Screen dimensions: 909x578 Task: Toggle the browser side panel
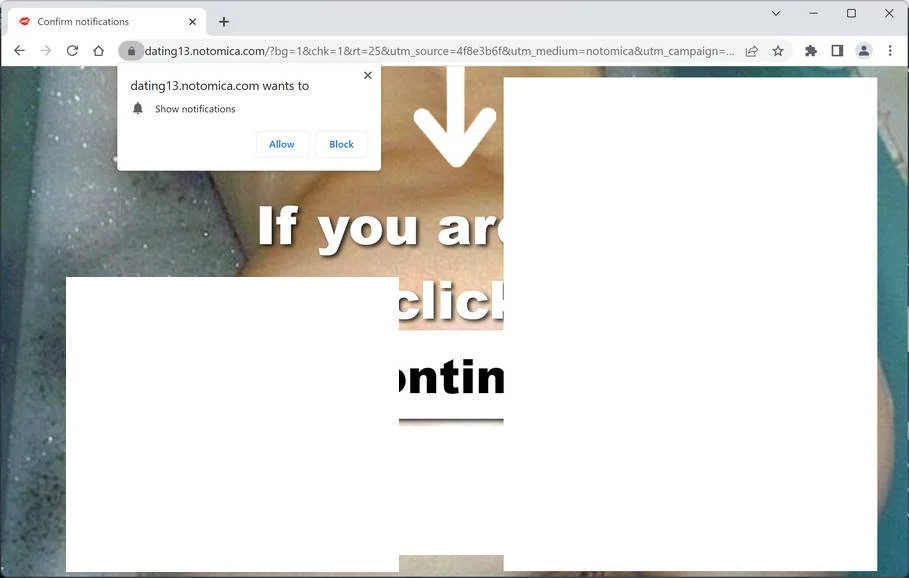click(837, 51)
